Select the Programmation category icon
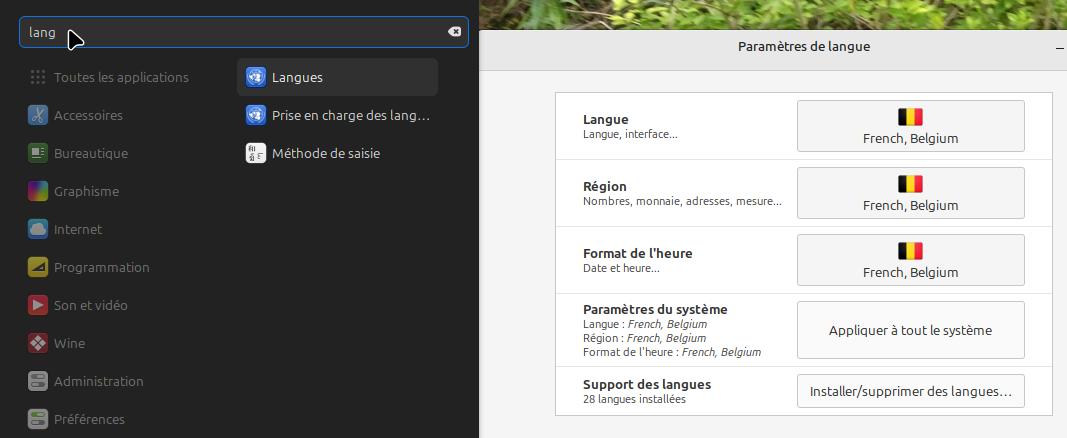Screen dimensions: 1067x438 click(38, 267)
